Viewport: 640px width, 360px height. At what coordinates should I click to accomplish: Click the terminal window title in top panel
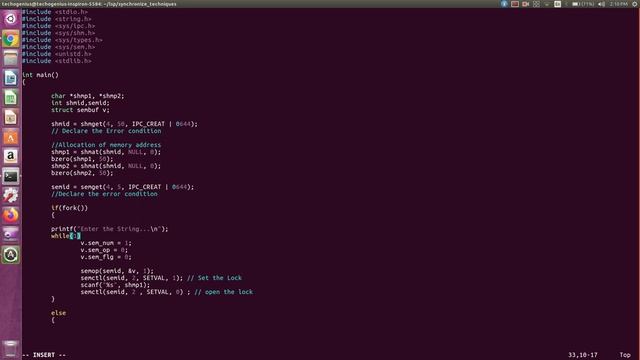(x=89, y=4)
